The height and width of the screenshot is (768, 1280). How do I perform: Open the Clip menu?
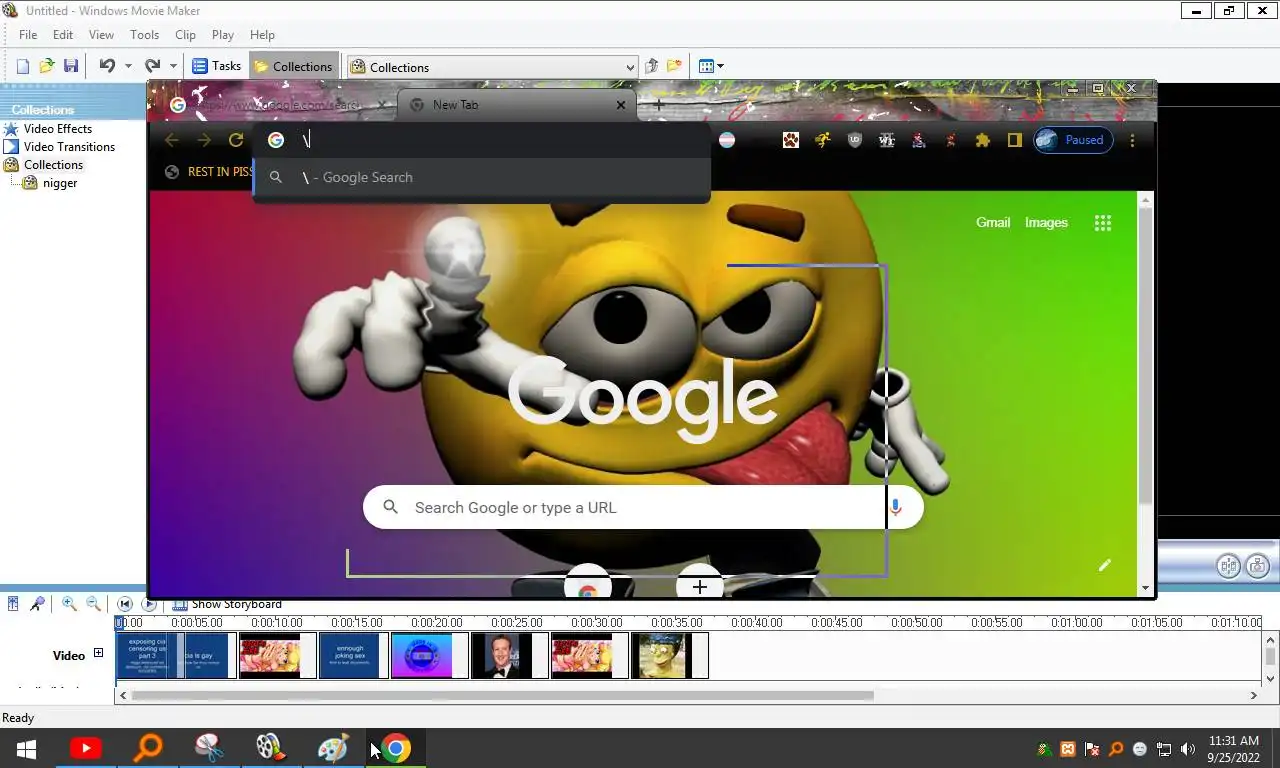pyautogui.click(x=185, y=34)
